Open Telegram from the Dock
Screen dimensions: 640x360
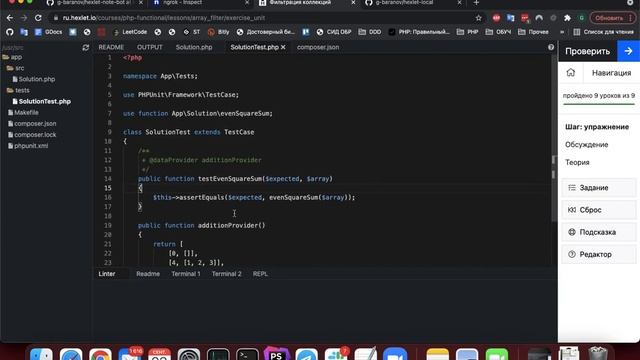point(306,355)
